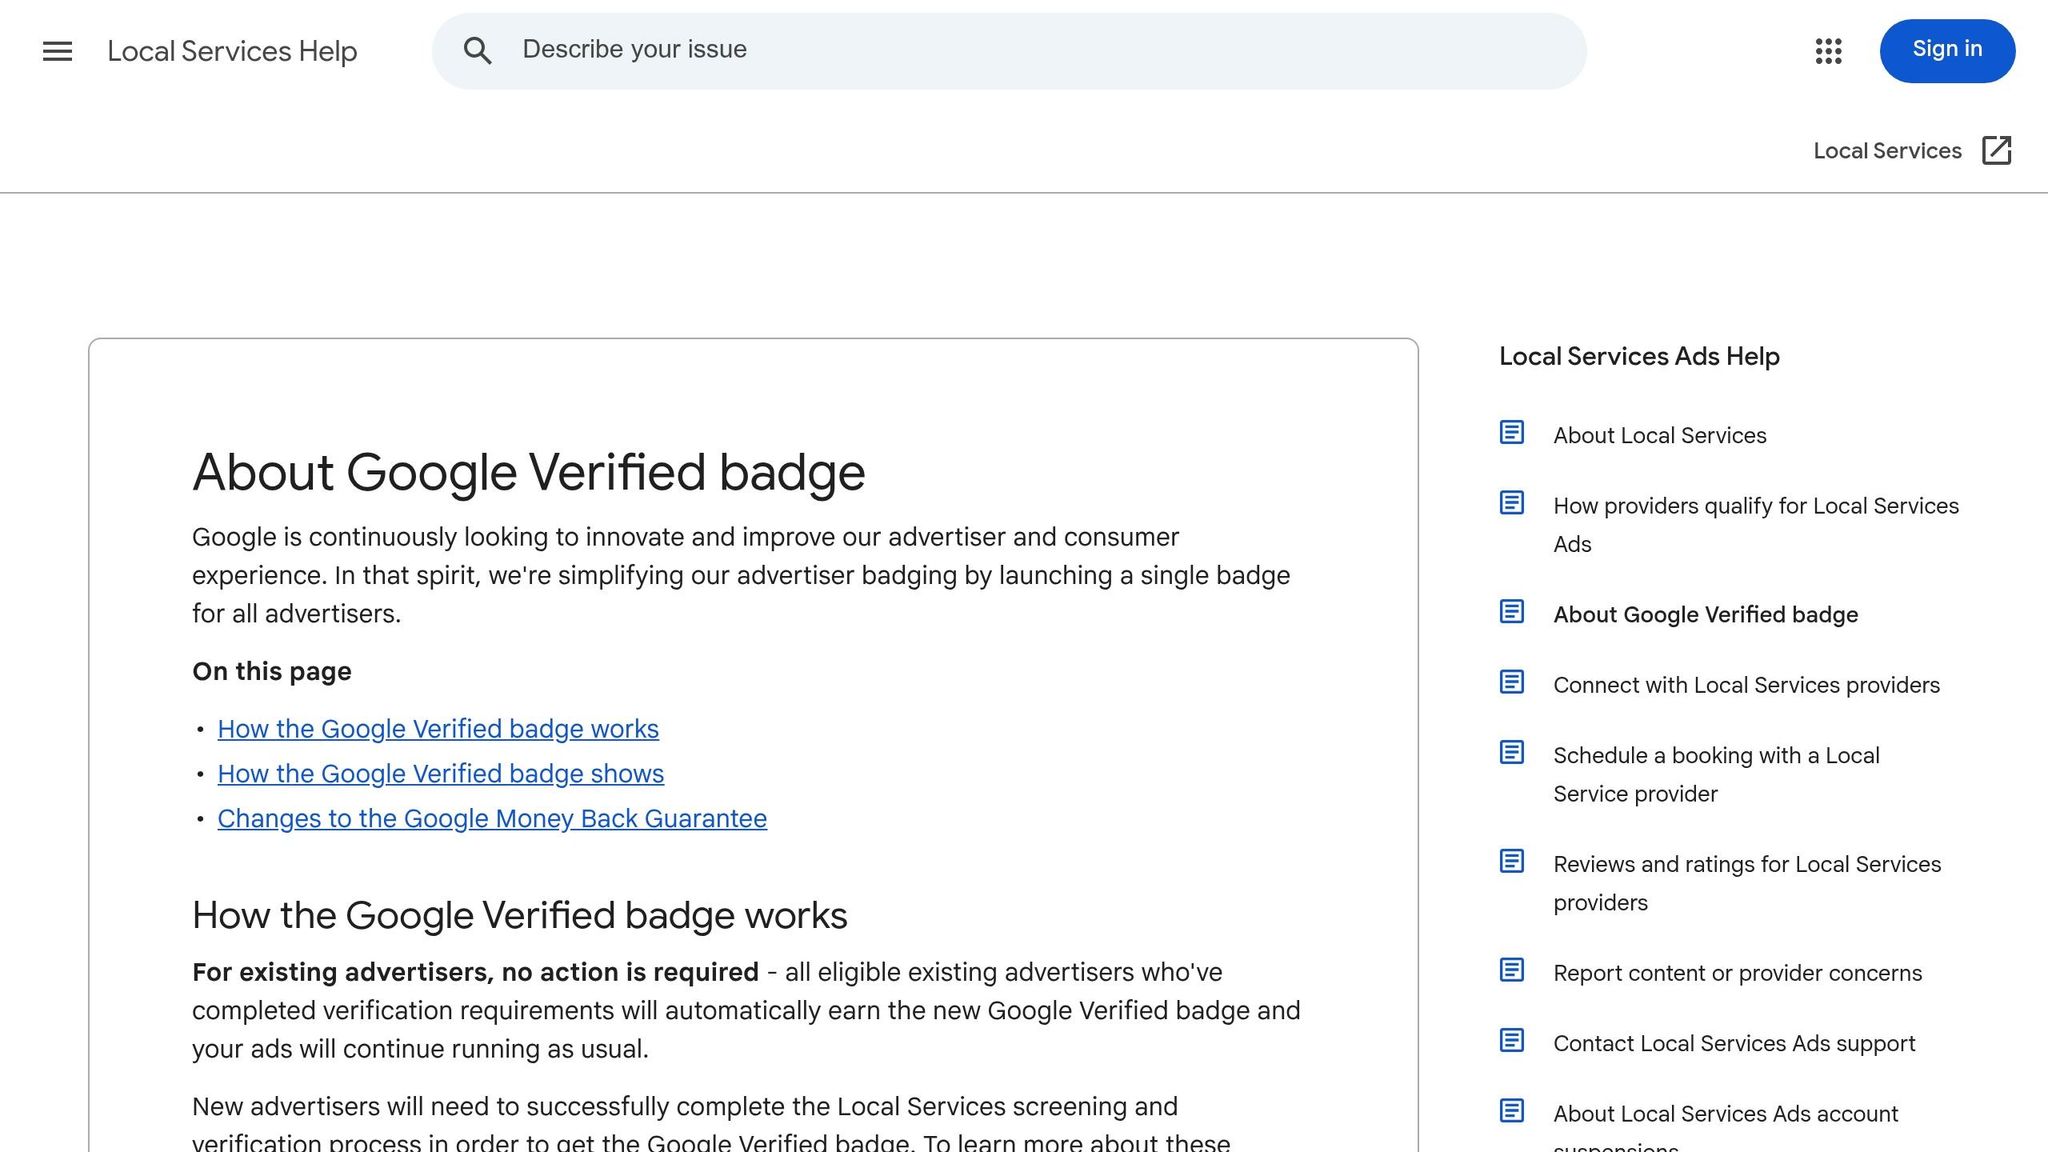Click the About Google Verified badge page title
Image resolution: width=2048 pixels, height=1152 pixels.
tap(528, 473)
